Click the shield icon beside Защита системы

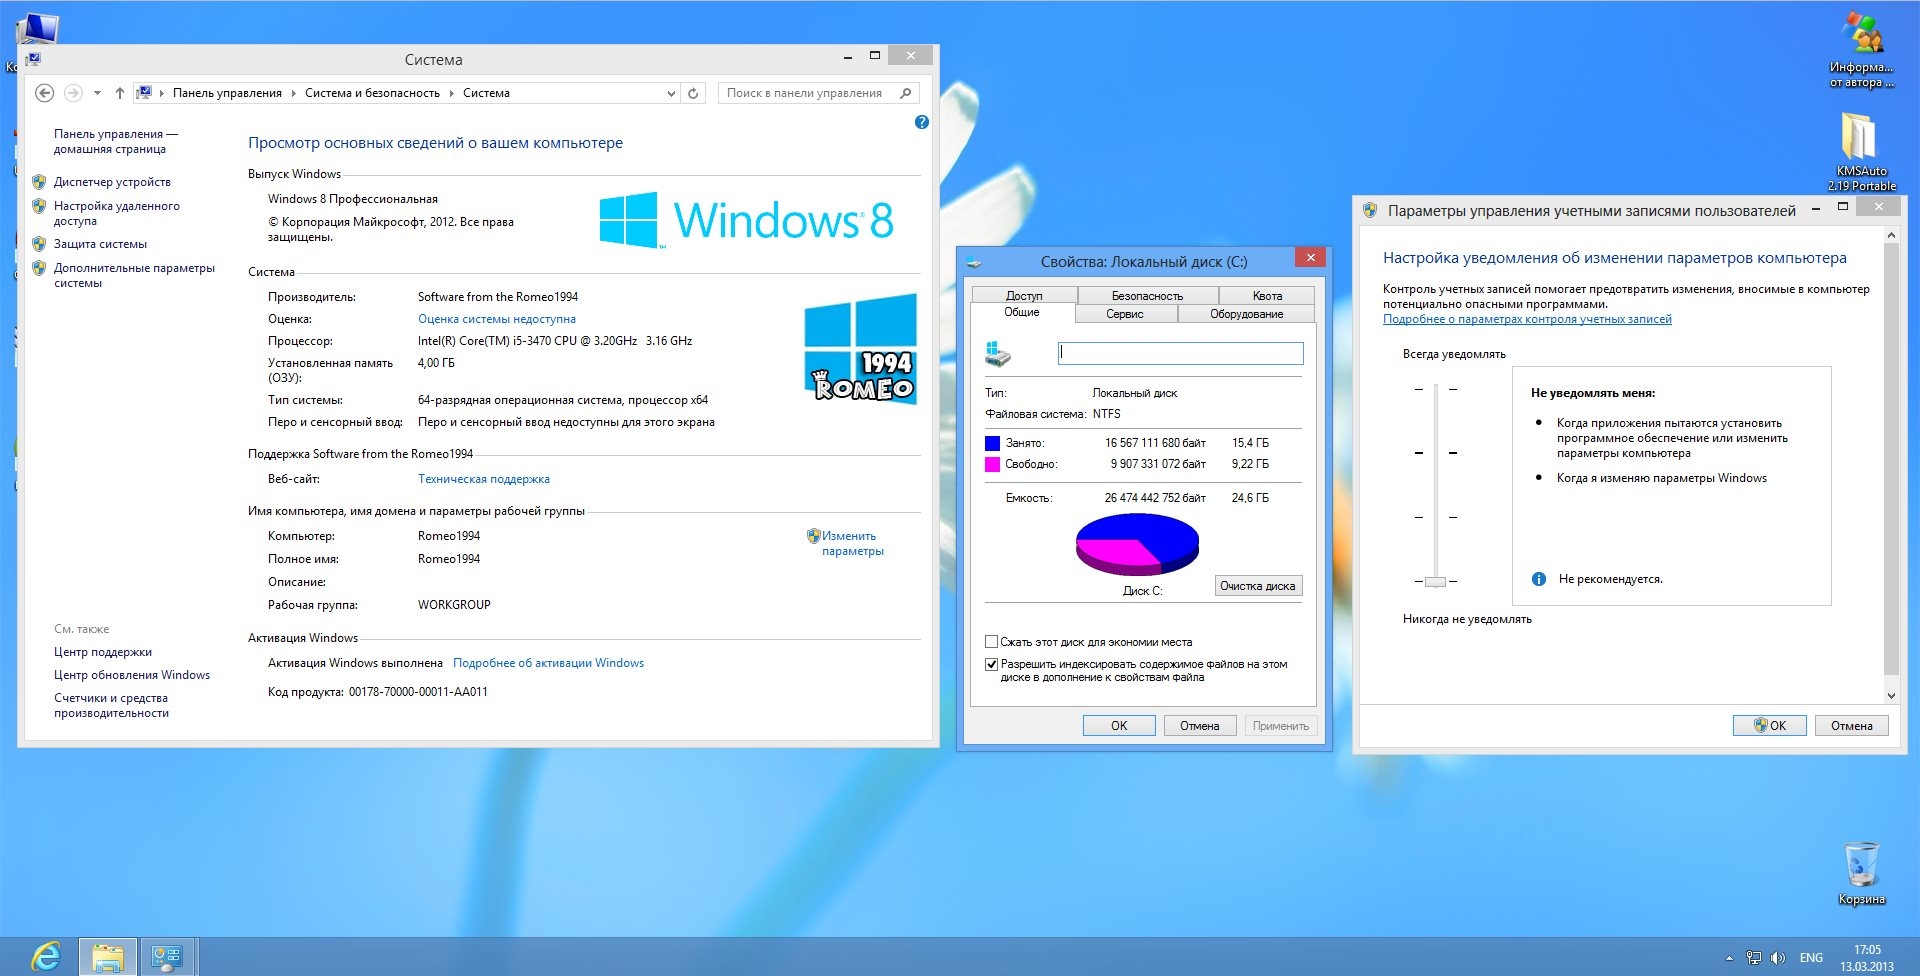pos(39,244)
